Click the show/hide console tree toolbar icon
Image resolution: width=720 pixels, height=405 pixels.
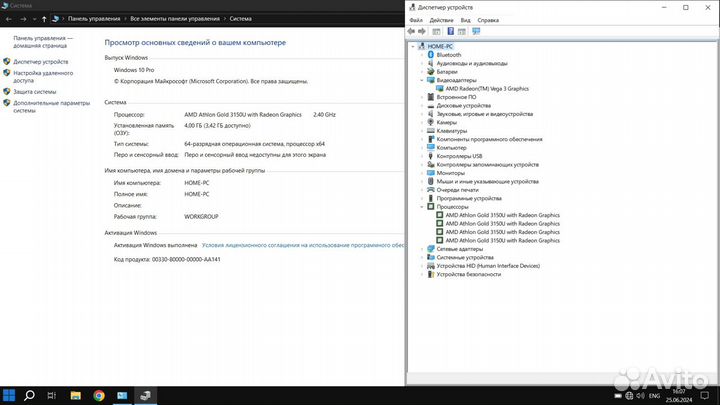[x=436, y=31]
